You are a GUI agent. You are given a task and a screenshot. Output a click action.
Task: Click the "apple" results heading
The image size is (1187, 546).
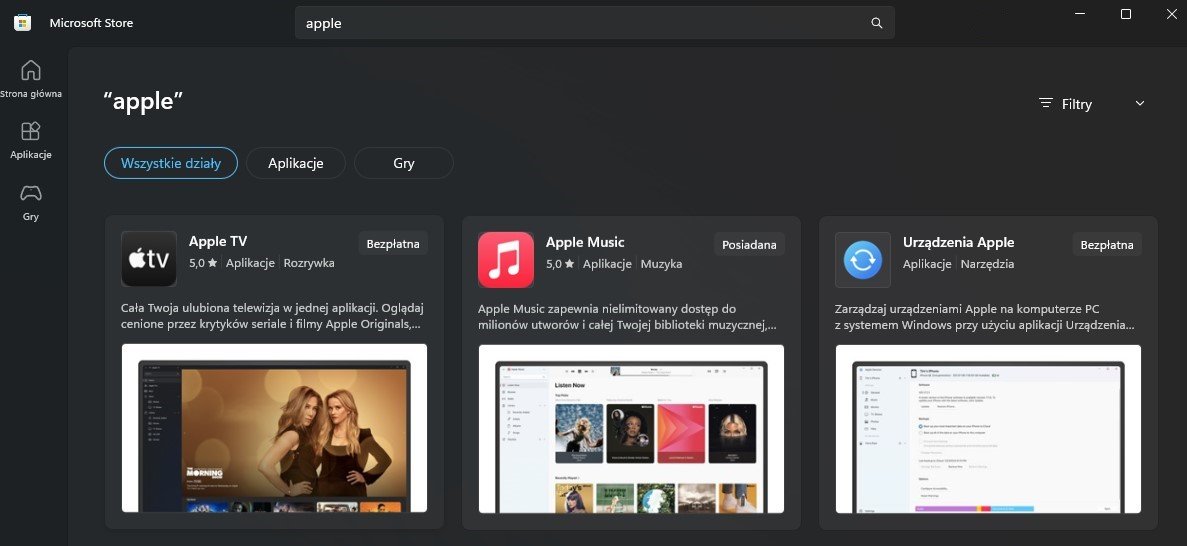pyautogui.click(x=143, y=101)
